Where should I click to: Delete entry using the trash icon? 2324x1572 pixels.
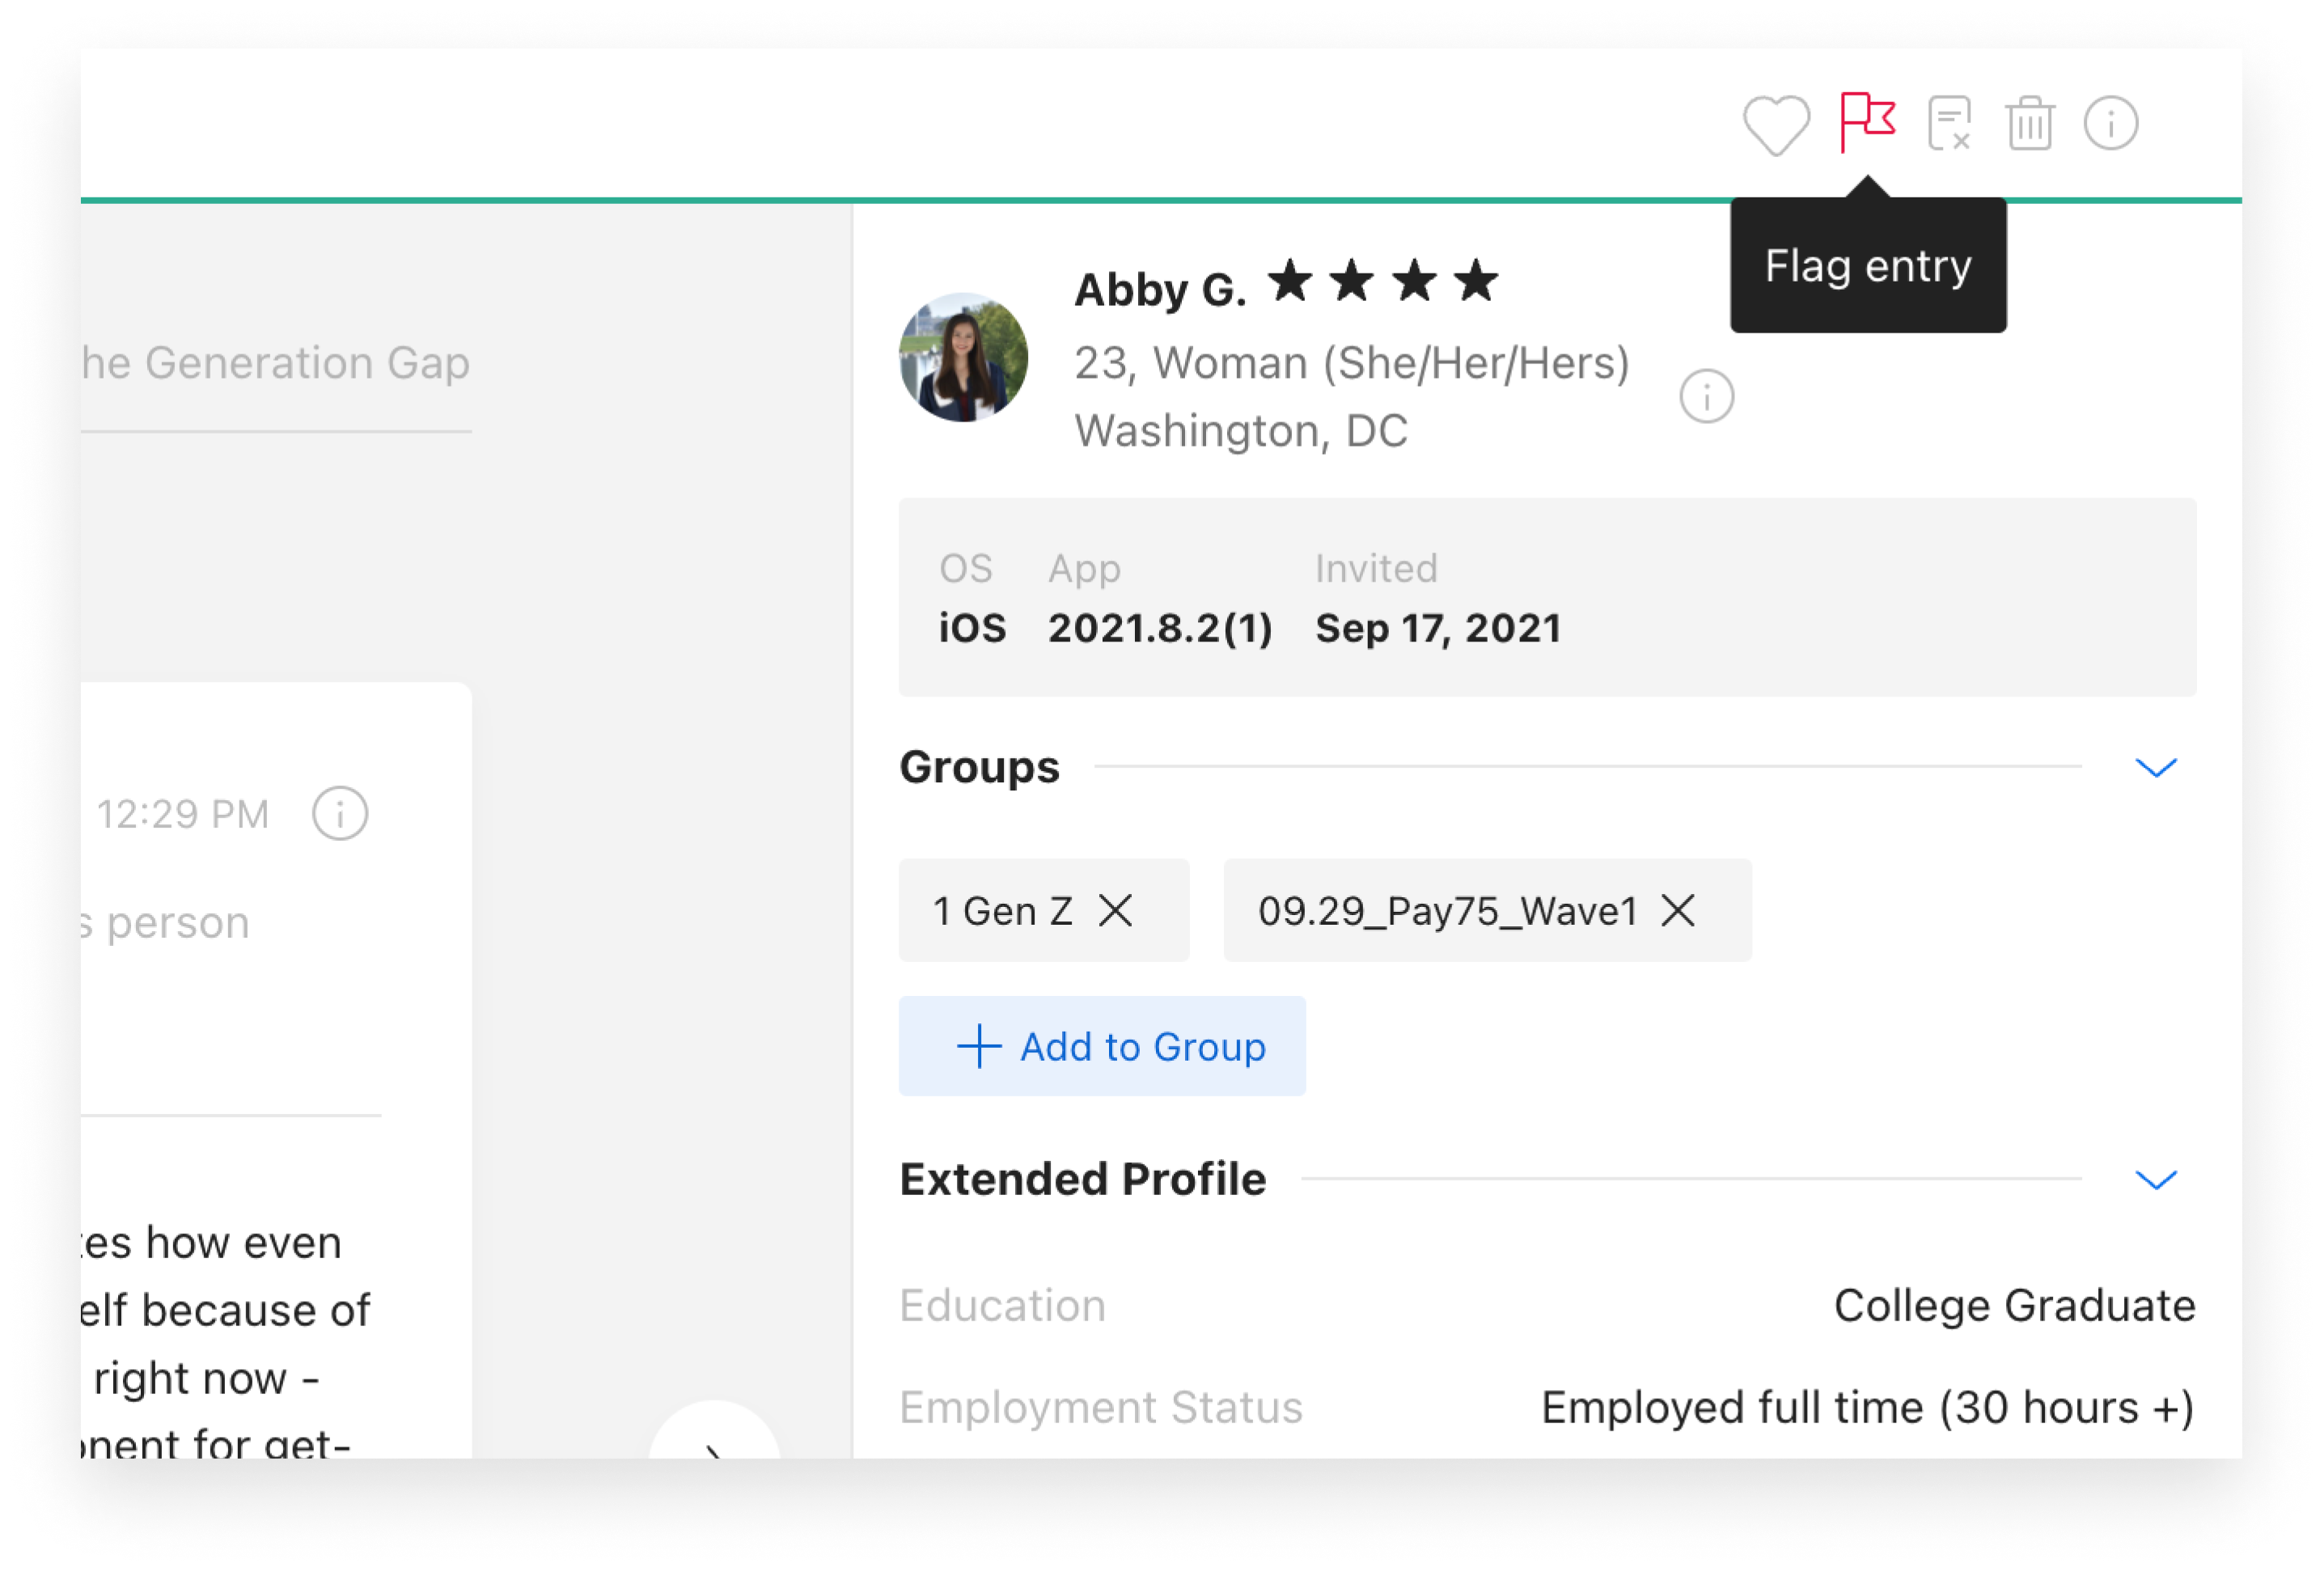pyautogui.click(x=2029, y=123)
